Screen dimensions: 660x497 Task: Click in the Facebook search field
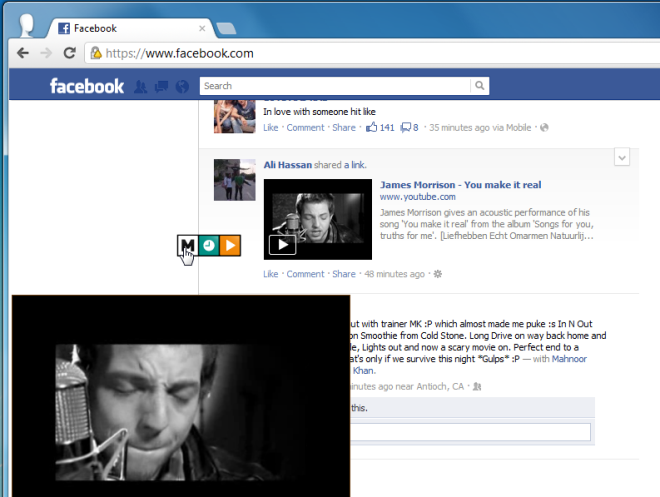pos(335,86)
